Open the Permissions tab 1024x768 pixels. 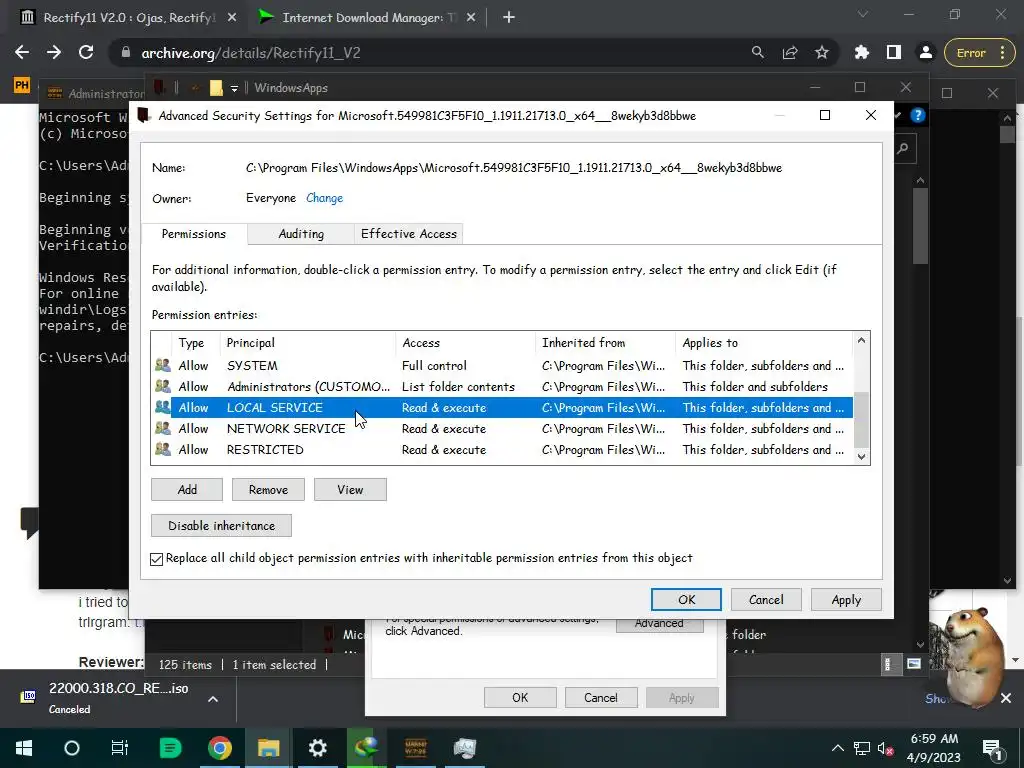194,234
